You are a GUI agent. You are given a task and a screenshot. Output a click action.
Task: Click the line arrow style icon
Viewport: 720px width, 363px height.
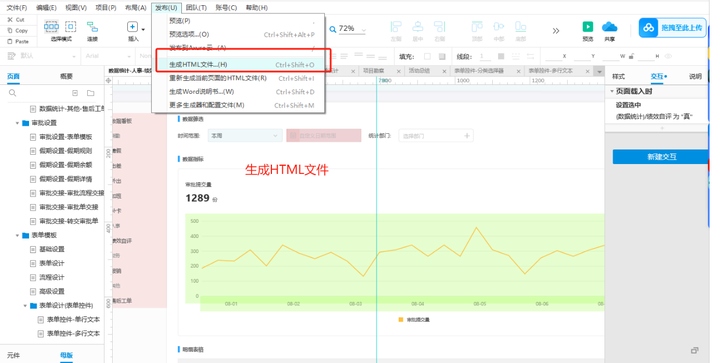tap(530, 56)
